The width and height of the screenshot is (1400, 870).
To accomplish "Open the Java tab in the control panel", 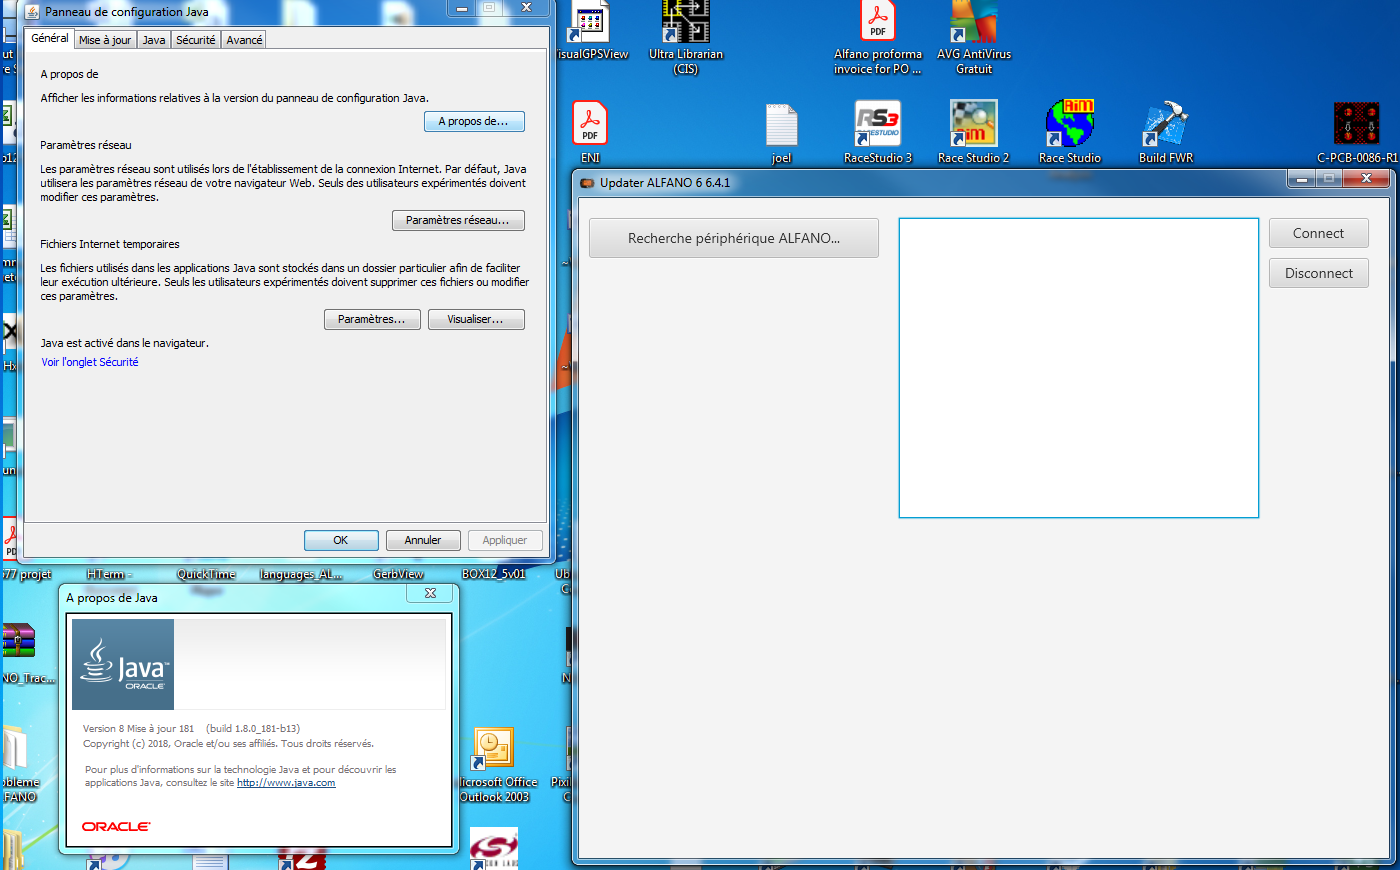I will 154,40.
